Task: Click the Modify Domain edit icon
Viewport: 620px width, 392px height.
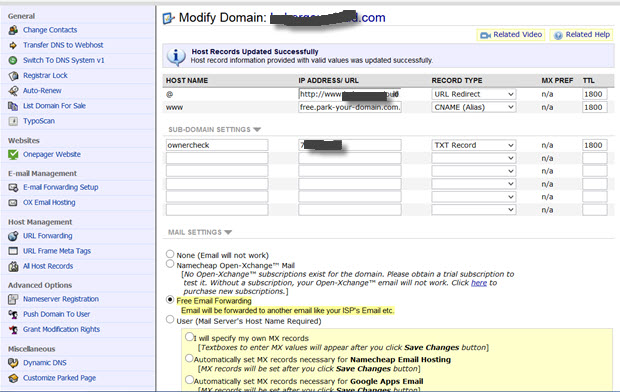Action: (x=168, y=18)
